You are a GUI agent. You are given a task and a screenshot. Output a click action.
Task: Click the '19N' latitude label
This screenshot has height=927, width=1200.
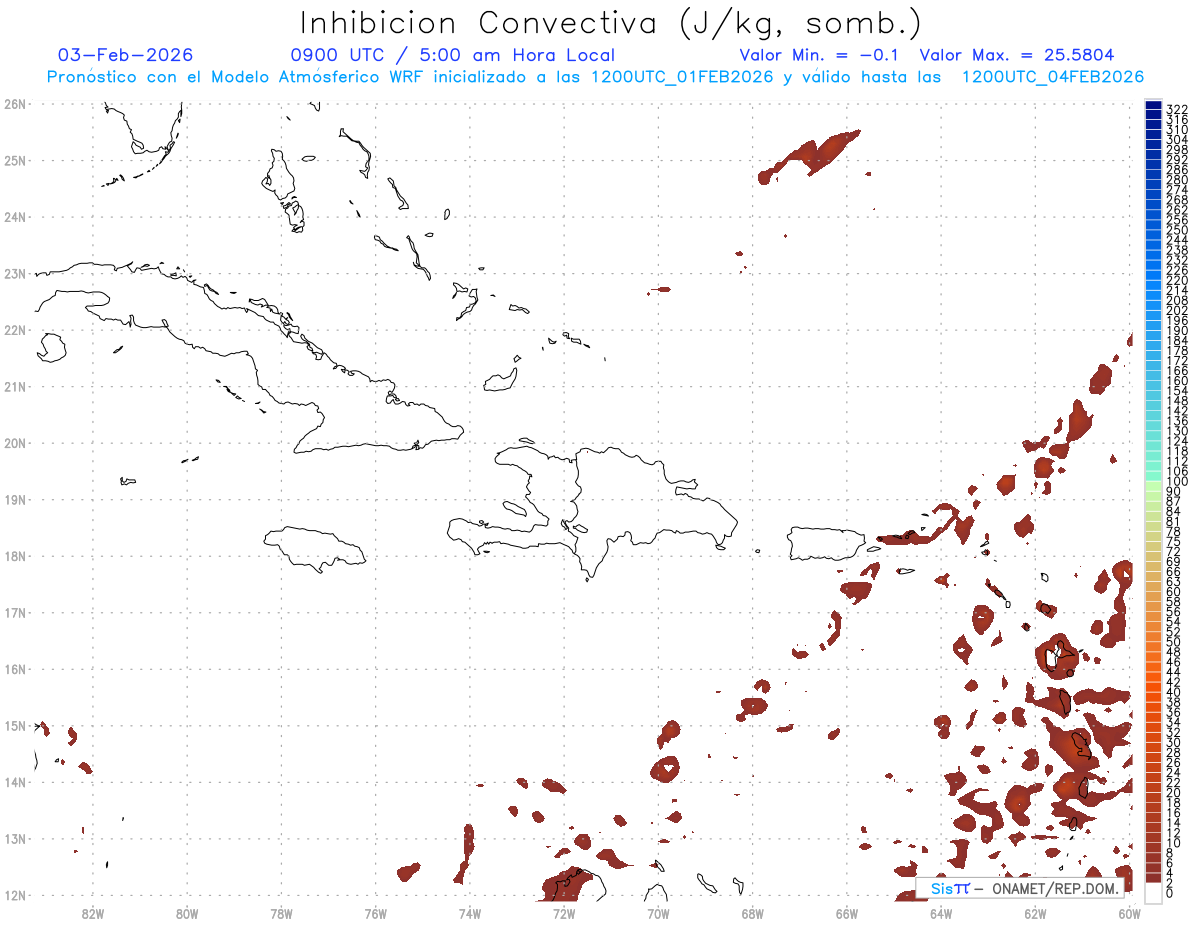point(15,499)
